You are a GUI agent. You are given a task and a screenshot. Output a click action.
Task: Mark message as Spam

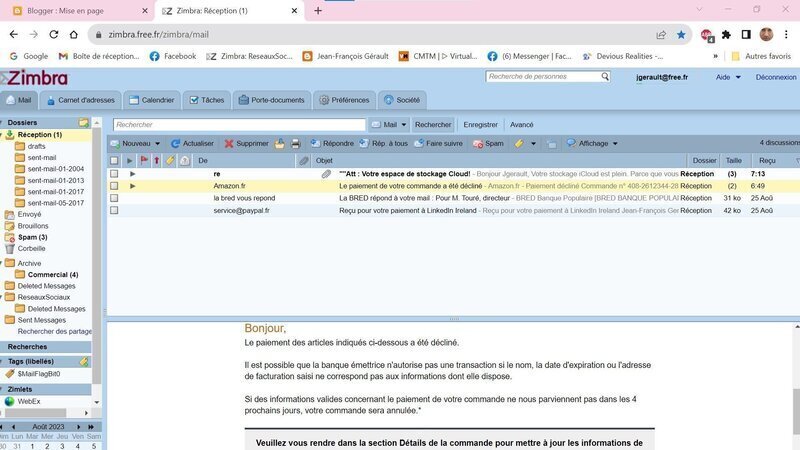(x=488, y=143)
